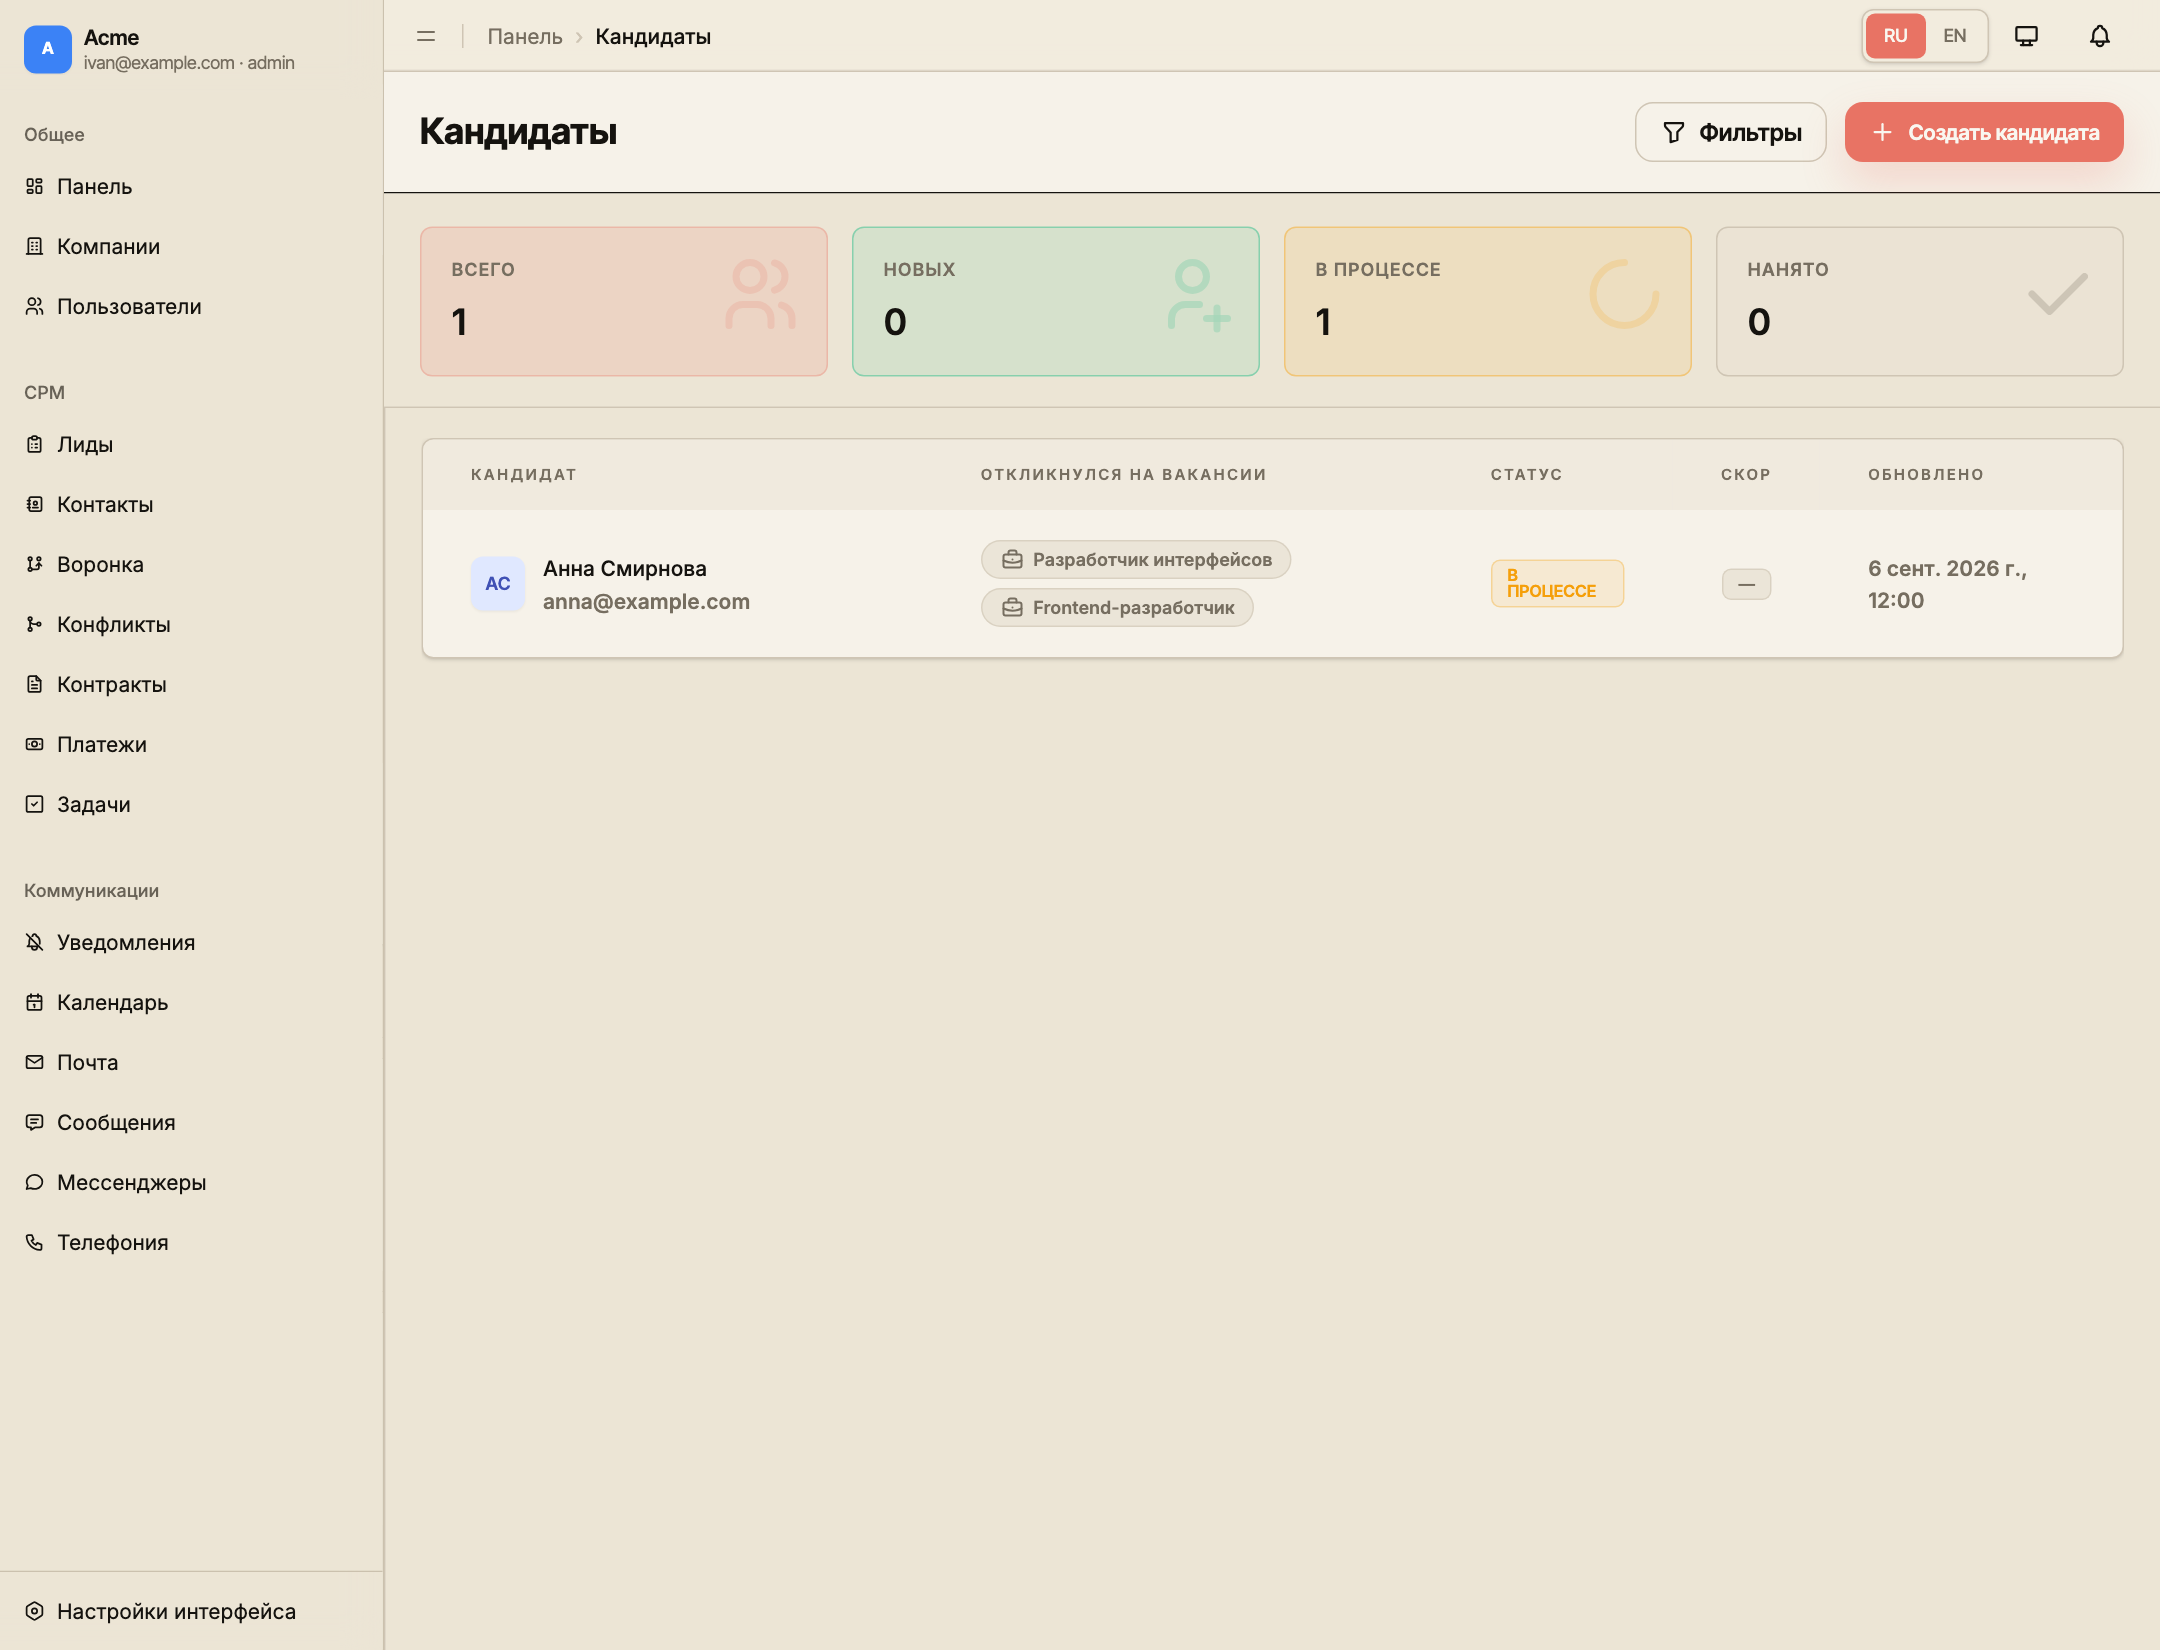Image resolution: width=2160 pixels, height=1650 pixels.
Task: Select the RU language option
Action: coord(1895,36)
